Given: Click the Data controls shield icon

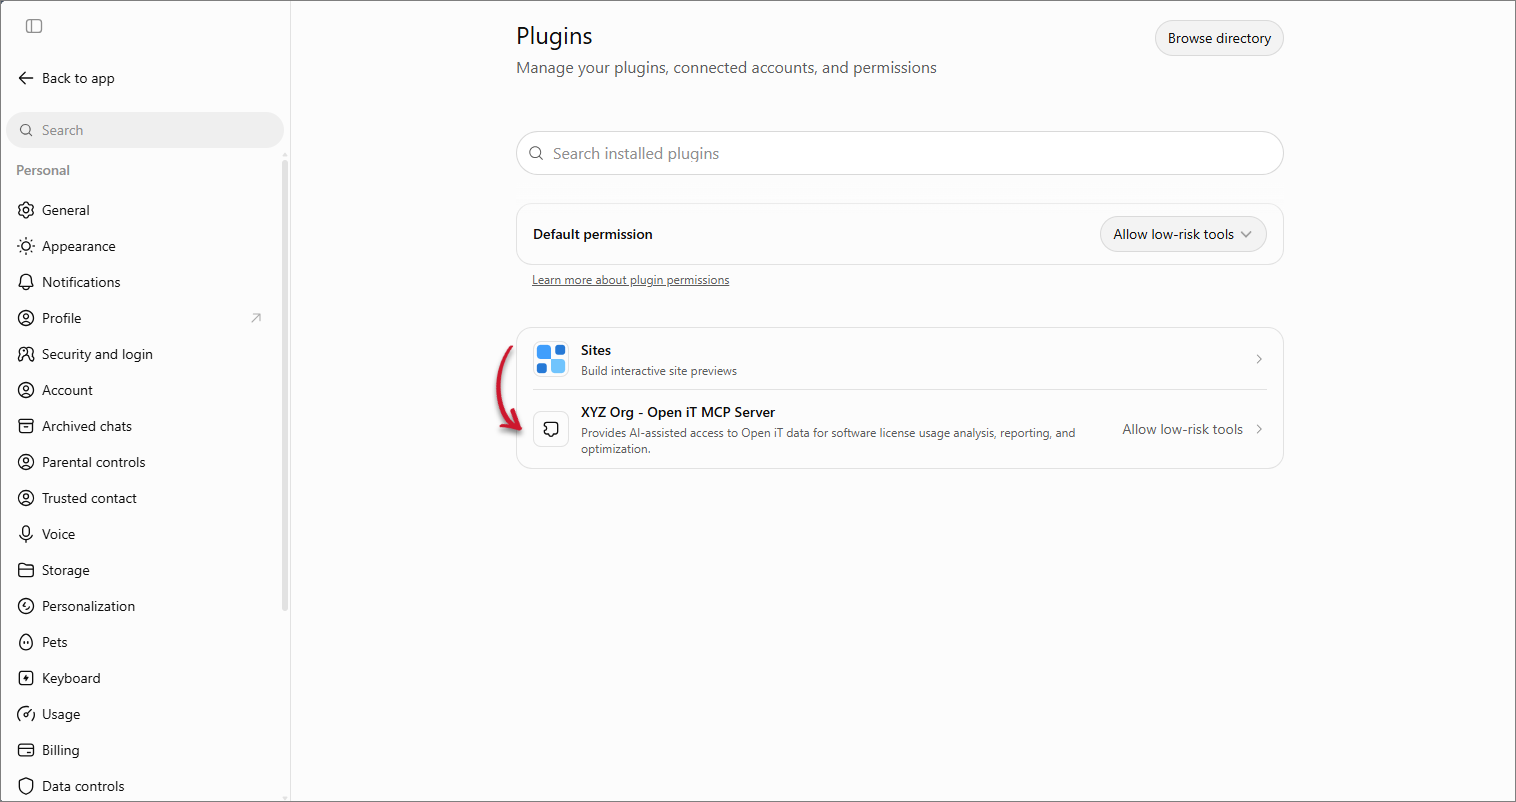Looking at the screenshot, I should [26, 786].
